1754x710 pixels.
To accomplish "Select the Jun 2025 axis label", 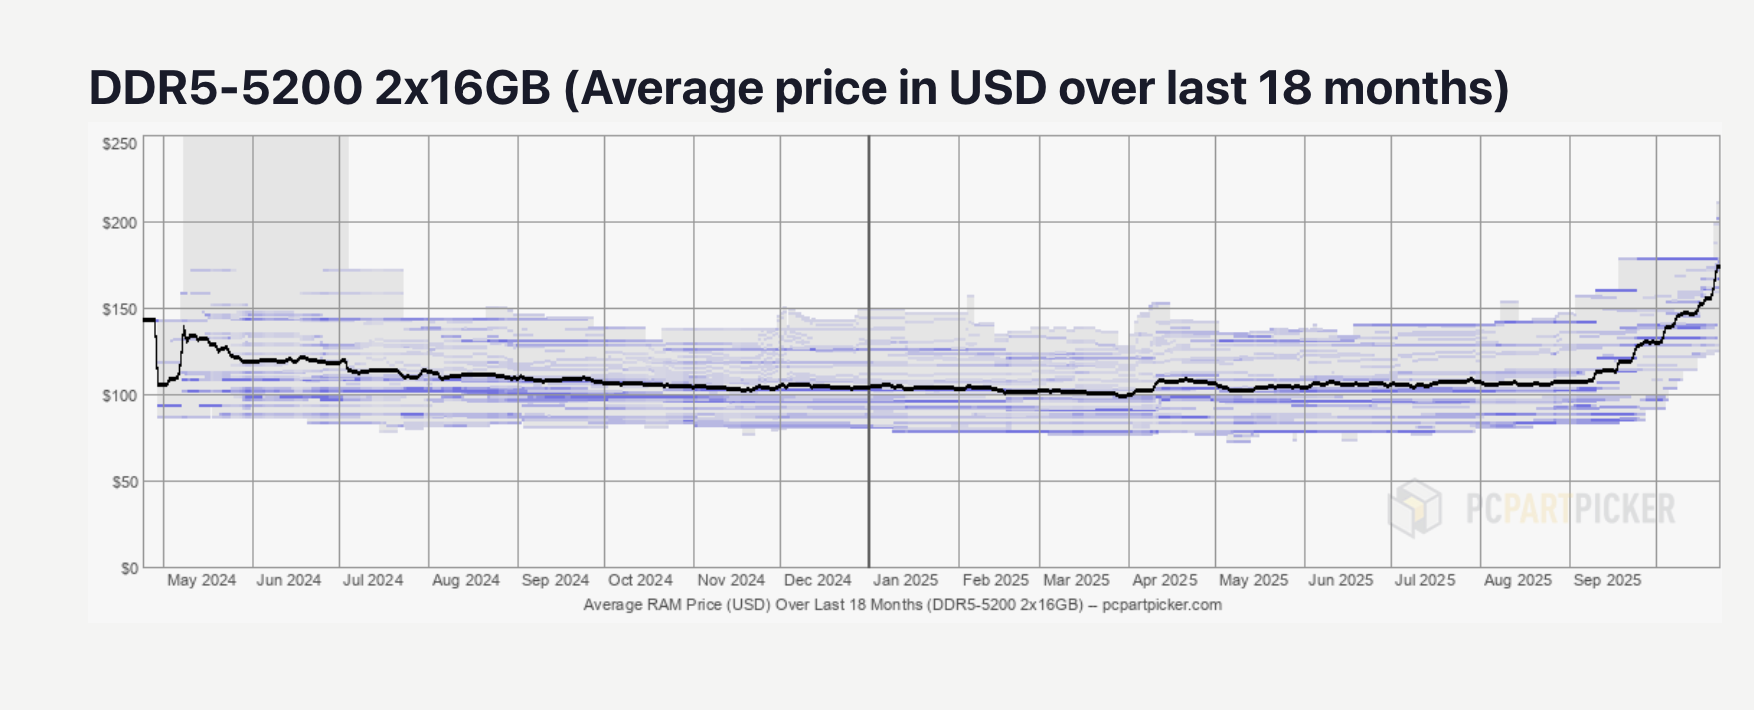I will 1341,580.
